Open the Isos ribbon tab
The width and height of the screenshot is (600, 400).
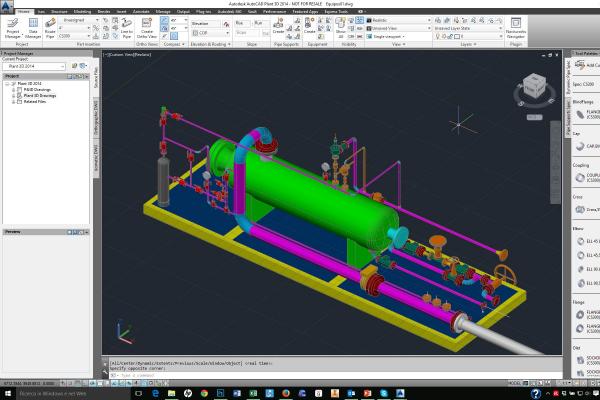[x=41, y=11]
